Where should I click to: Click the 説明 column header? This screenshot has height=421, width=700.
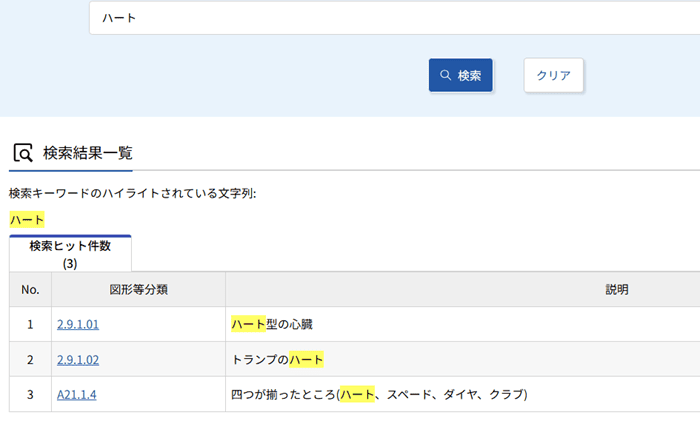pyautogui.click(x=616, y=289)
